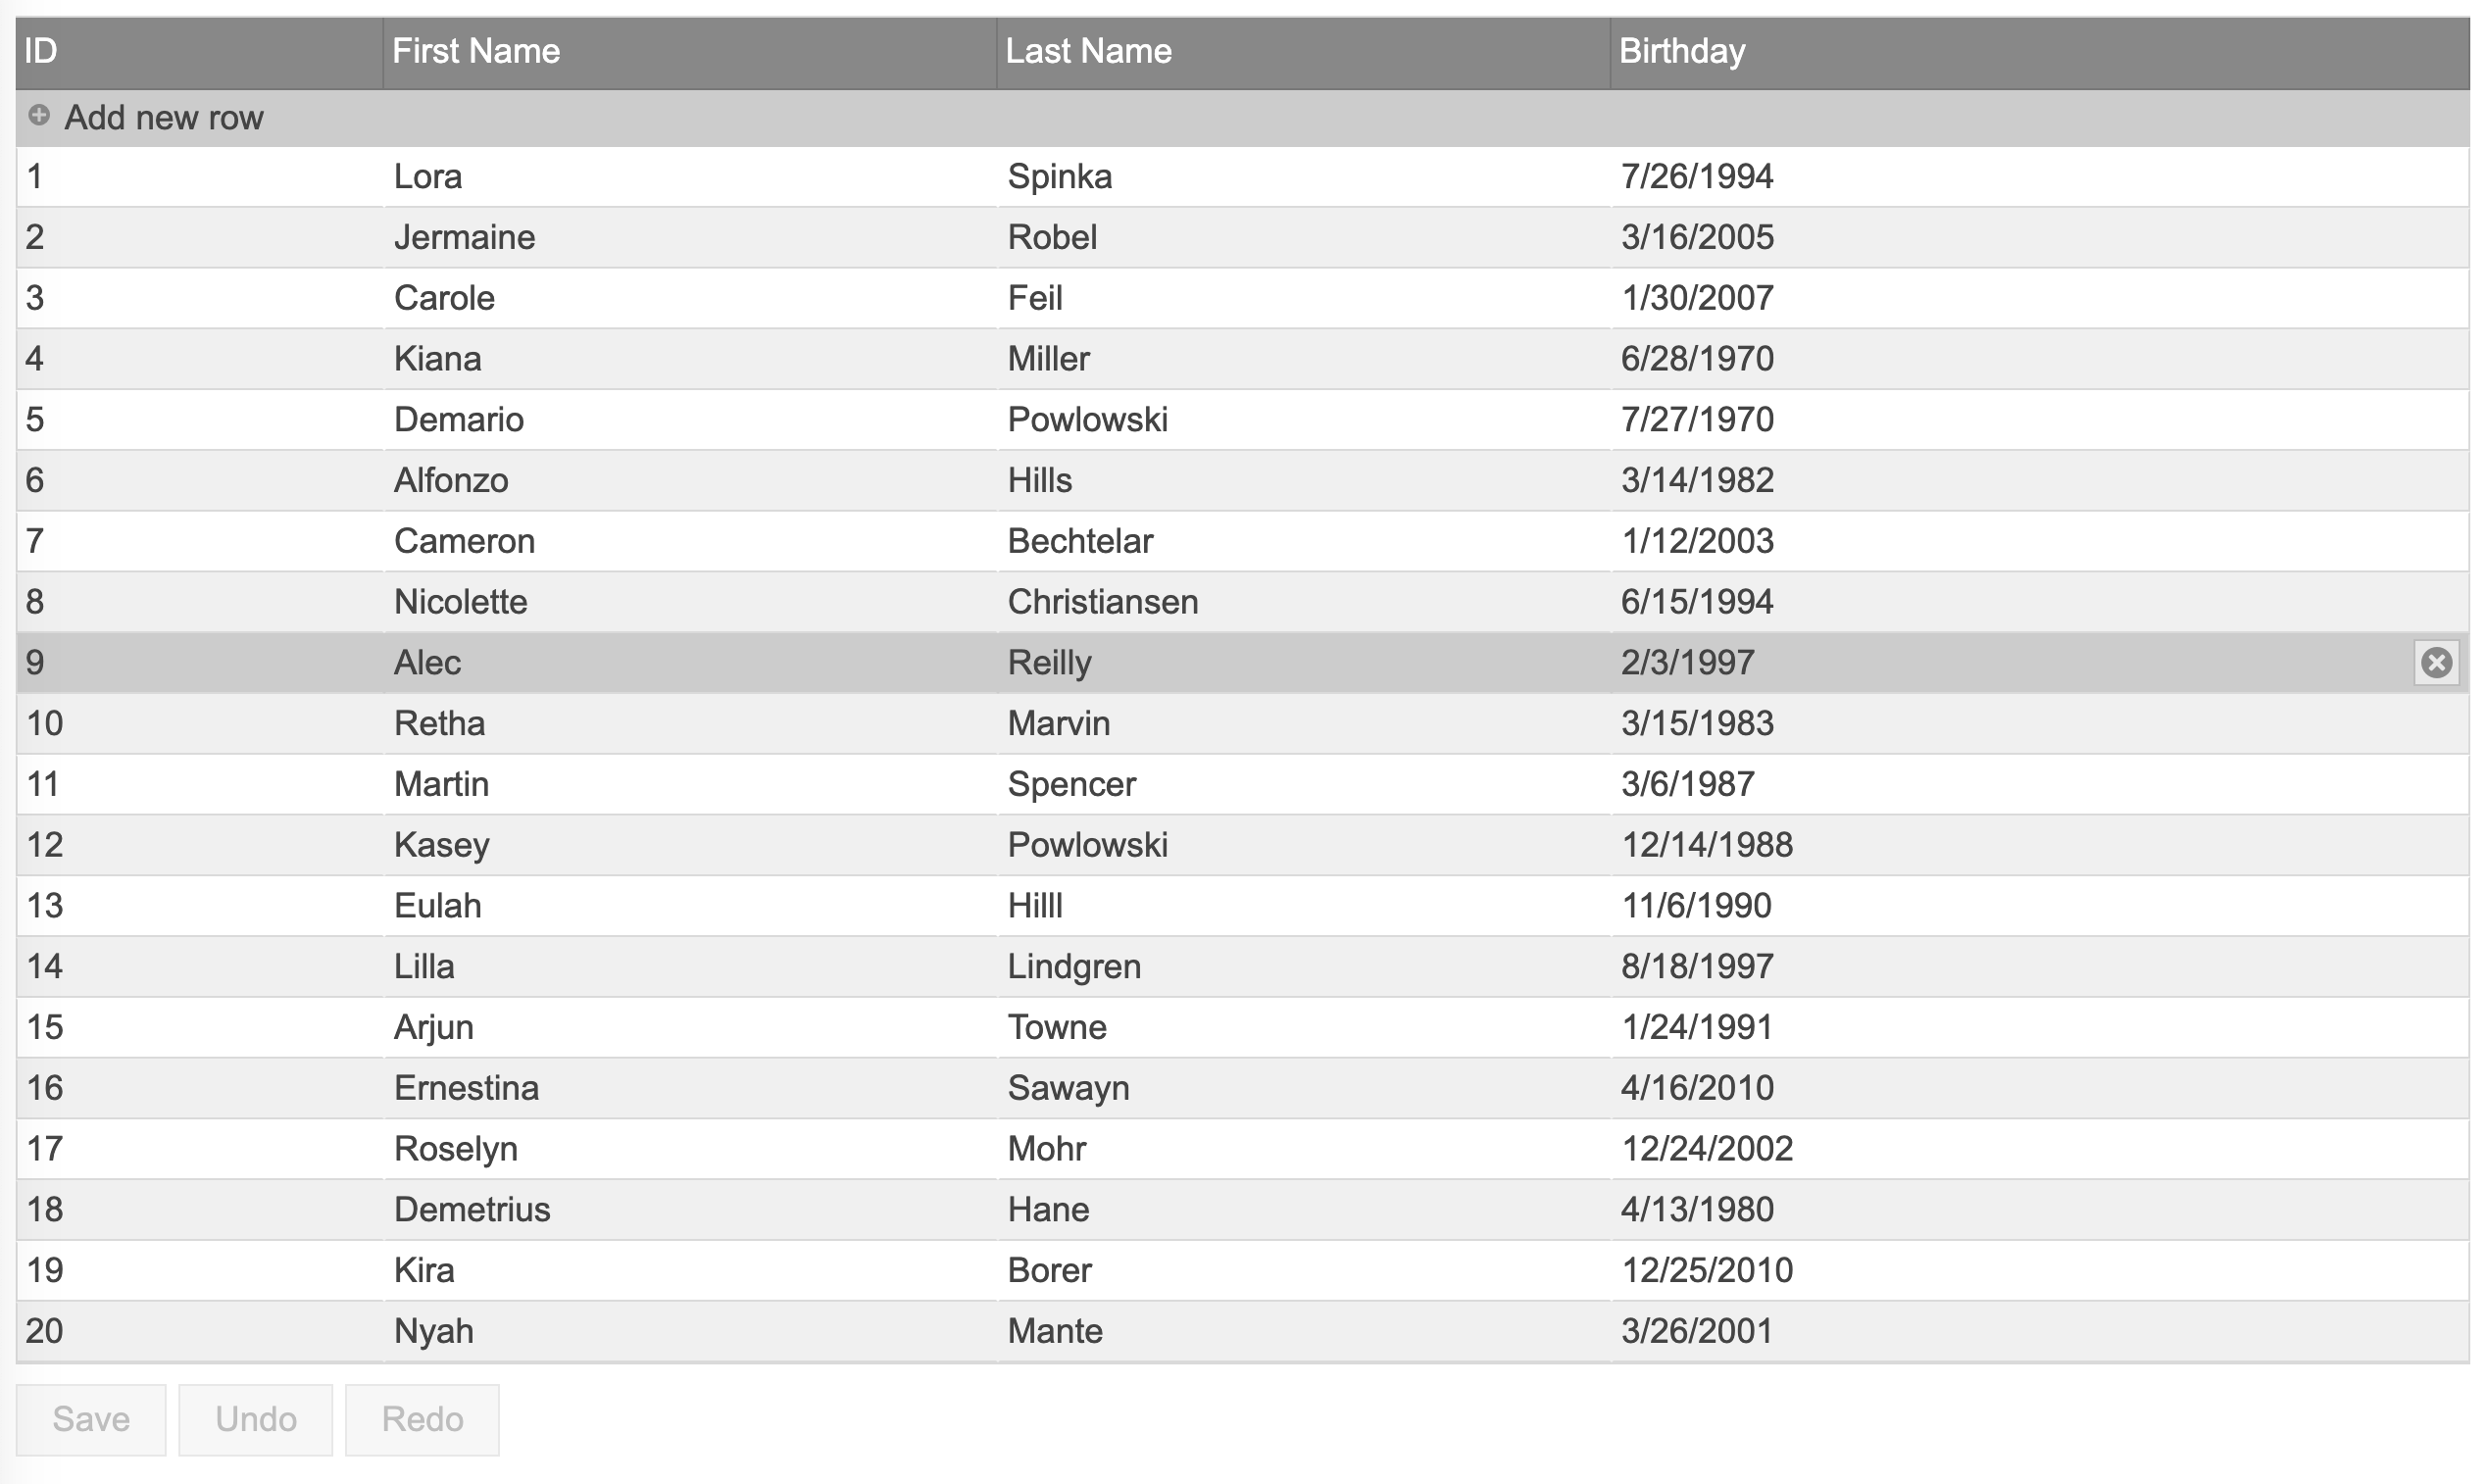Click the first name cell Ernestina
Image resolution: width=2486 pixels, height=1484 pixels.
pyautogui.click(x=466, y=1088)
